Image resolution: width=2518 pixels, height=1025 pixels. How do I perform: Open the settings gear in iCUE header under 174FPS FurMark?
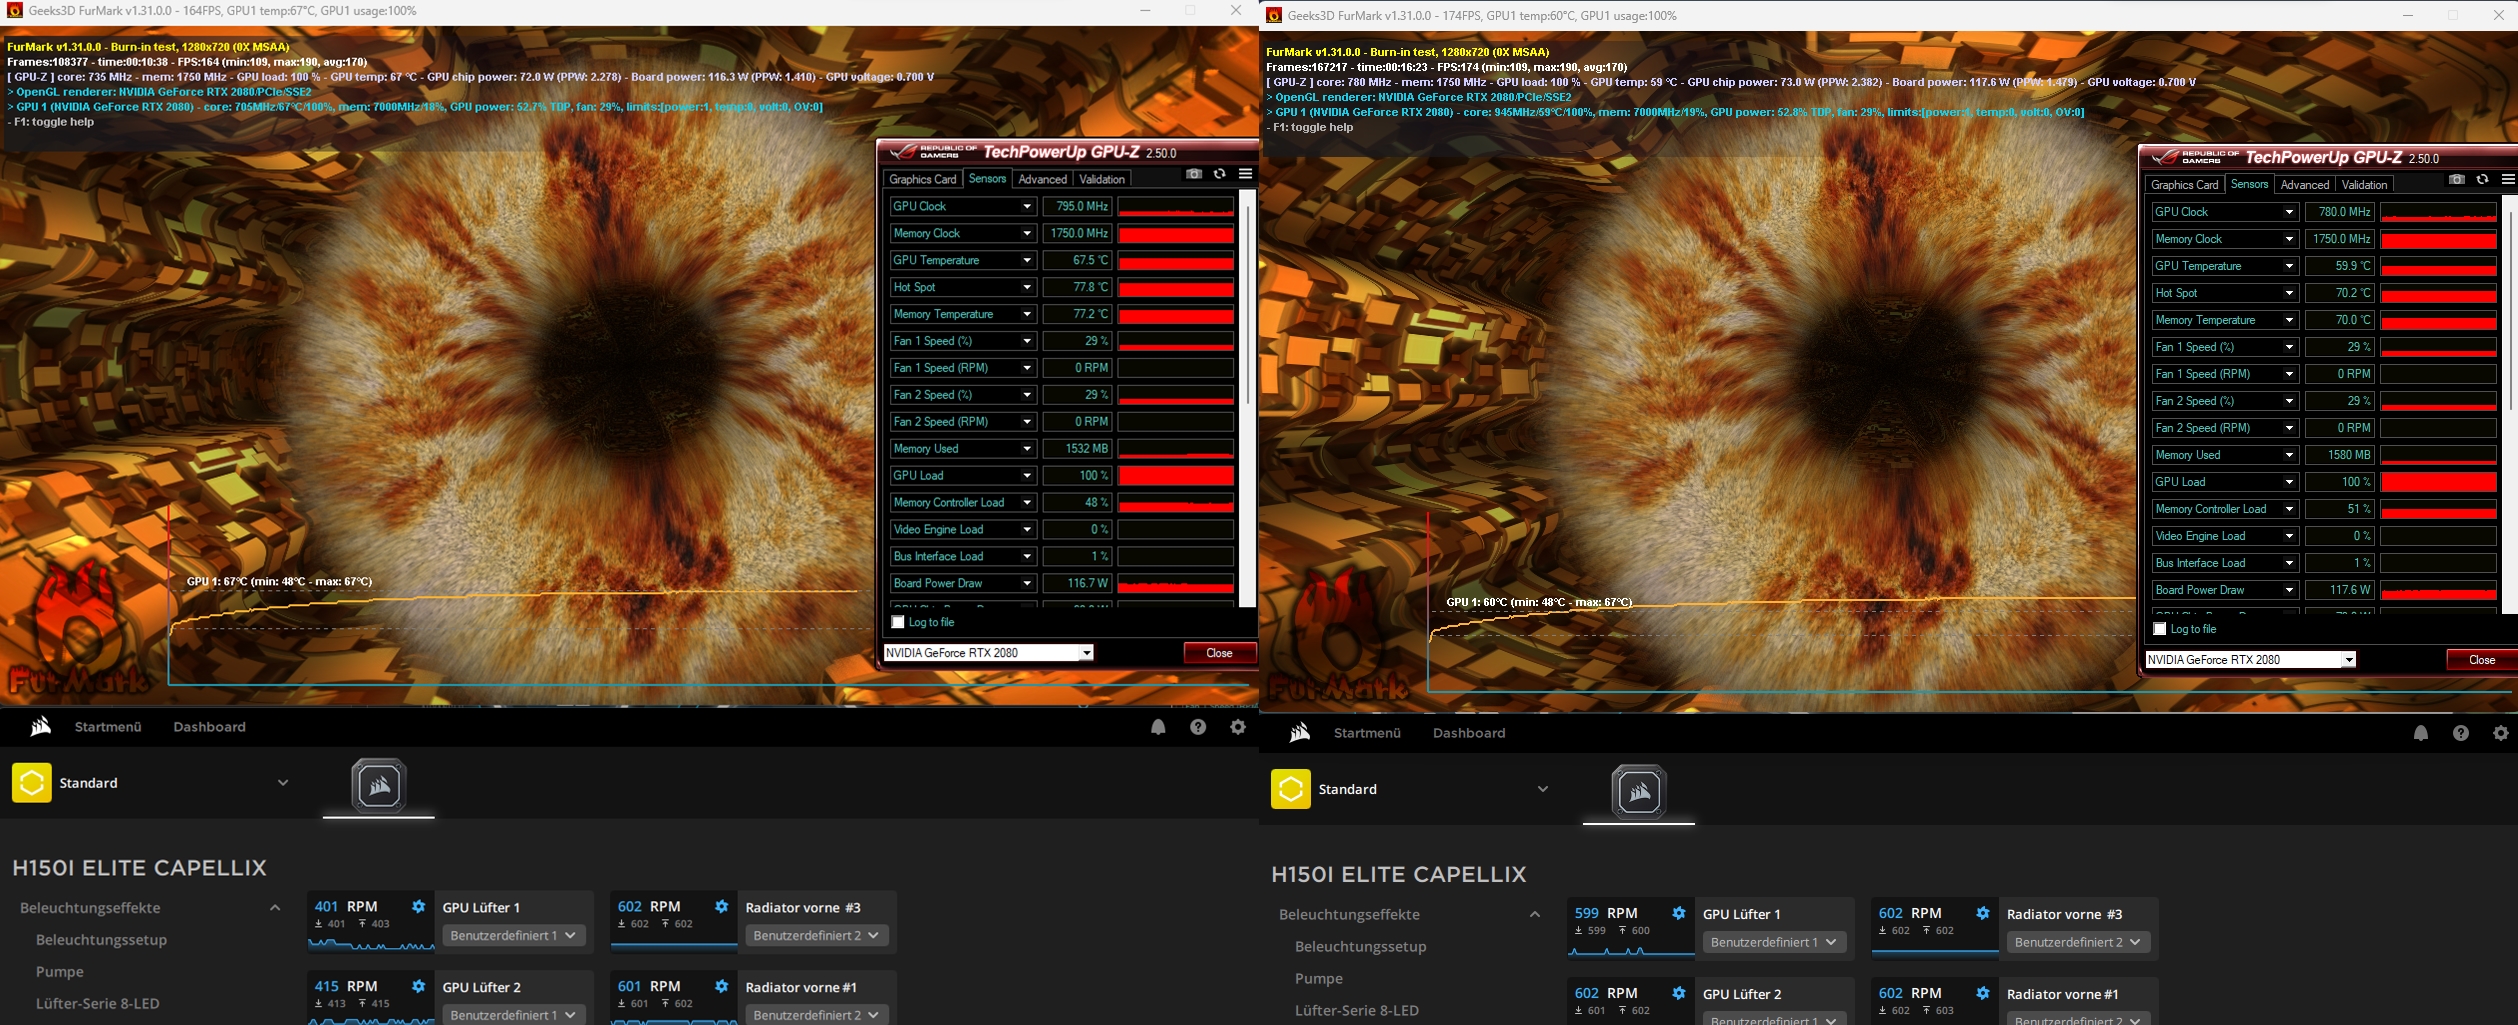pyautogui.click(x=2501, y=733)
